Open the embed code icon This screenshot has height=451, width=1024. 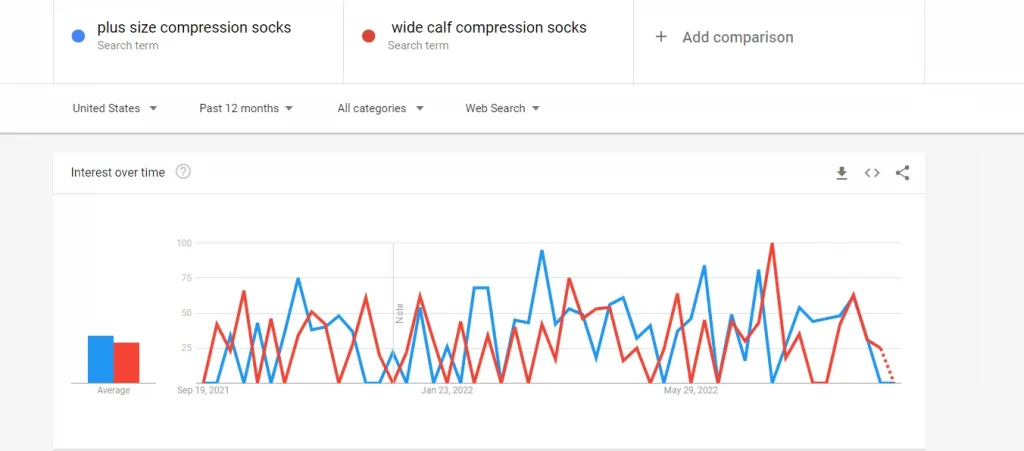(x=872, y=173)
